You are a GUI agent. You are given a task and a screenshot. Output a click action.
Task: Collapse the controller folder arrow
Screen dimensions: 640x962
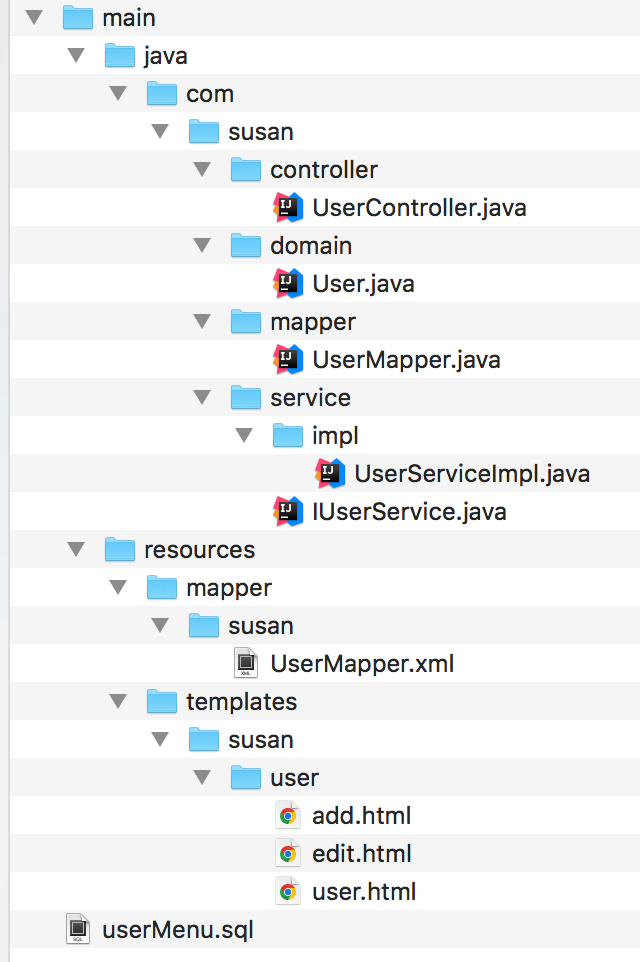pos(202,170)
